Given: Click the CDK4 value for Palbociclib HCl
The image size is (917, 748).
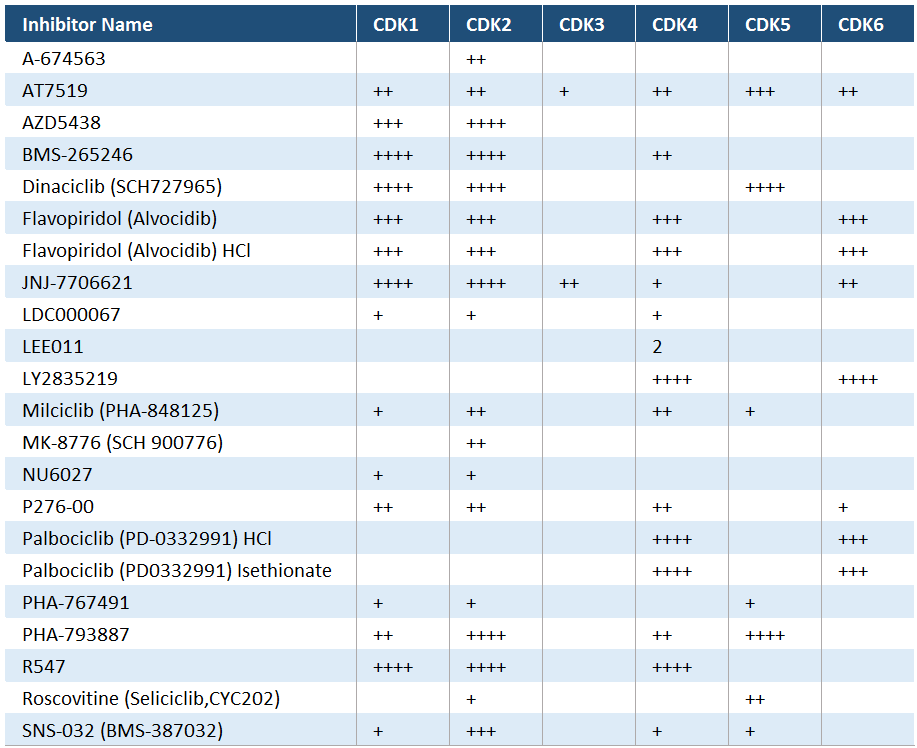Looking at the screenshot, I should [x=672, y=539].
